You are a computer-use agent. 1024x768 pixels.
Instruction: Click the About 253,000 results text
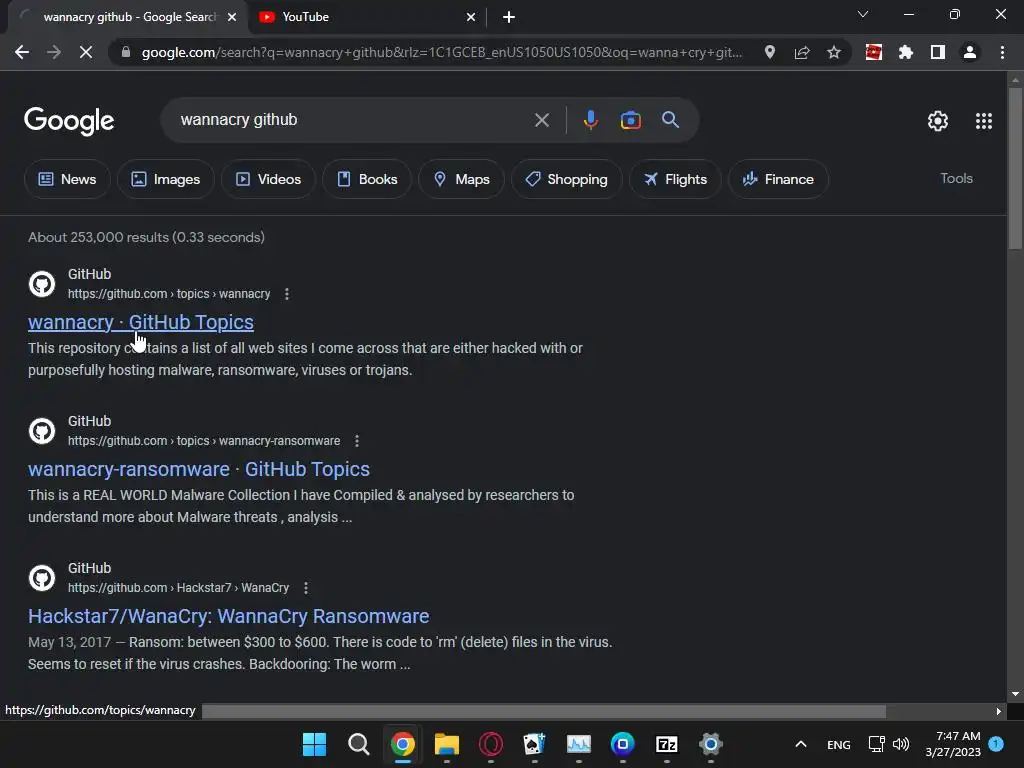[146, 237]
